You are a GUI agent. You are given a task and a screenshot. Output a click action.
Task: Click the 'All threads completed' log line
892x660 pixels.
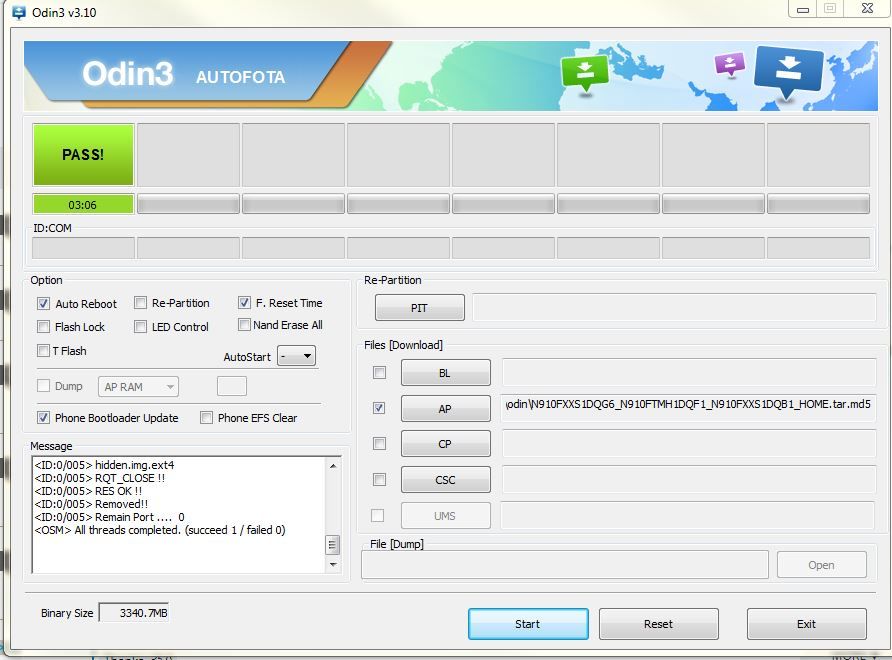160,530
